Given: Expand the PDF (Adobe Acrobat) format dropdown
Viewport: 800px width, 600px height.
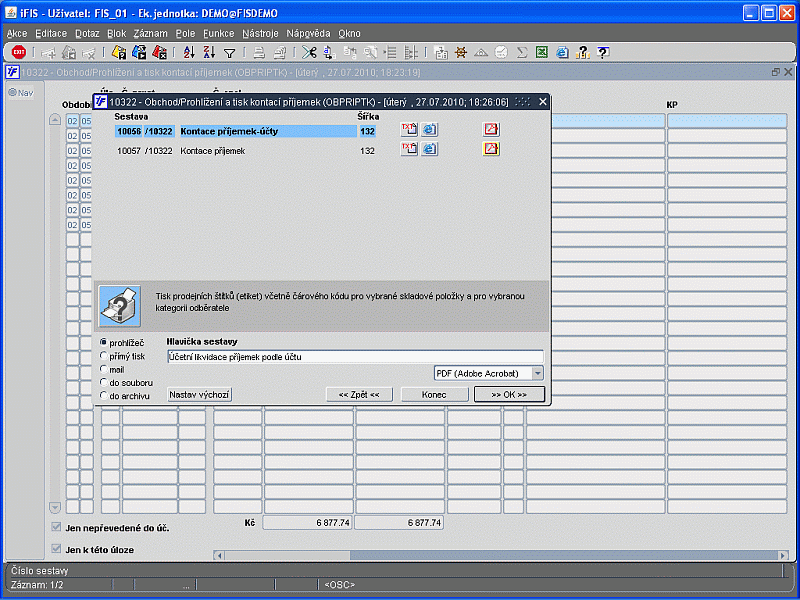Looking at the screenshot, I should (538, 373).
